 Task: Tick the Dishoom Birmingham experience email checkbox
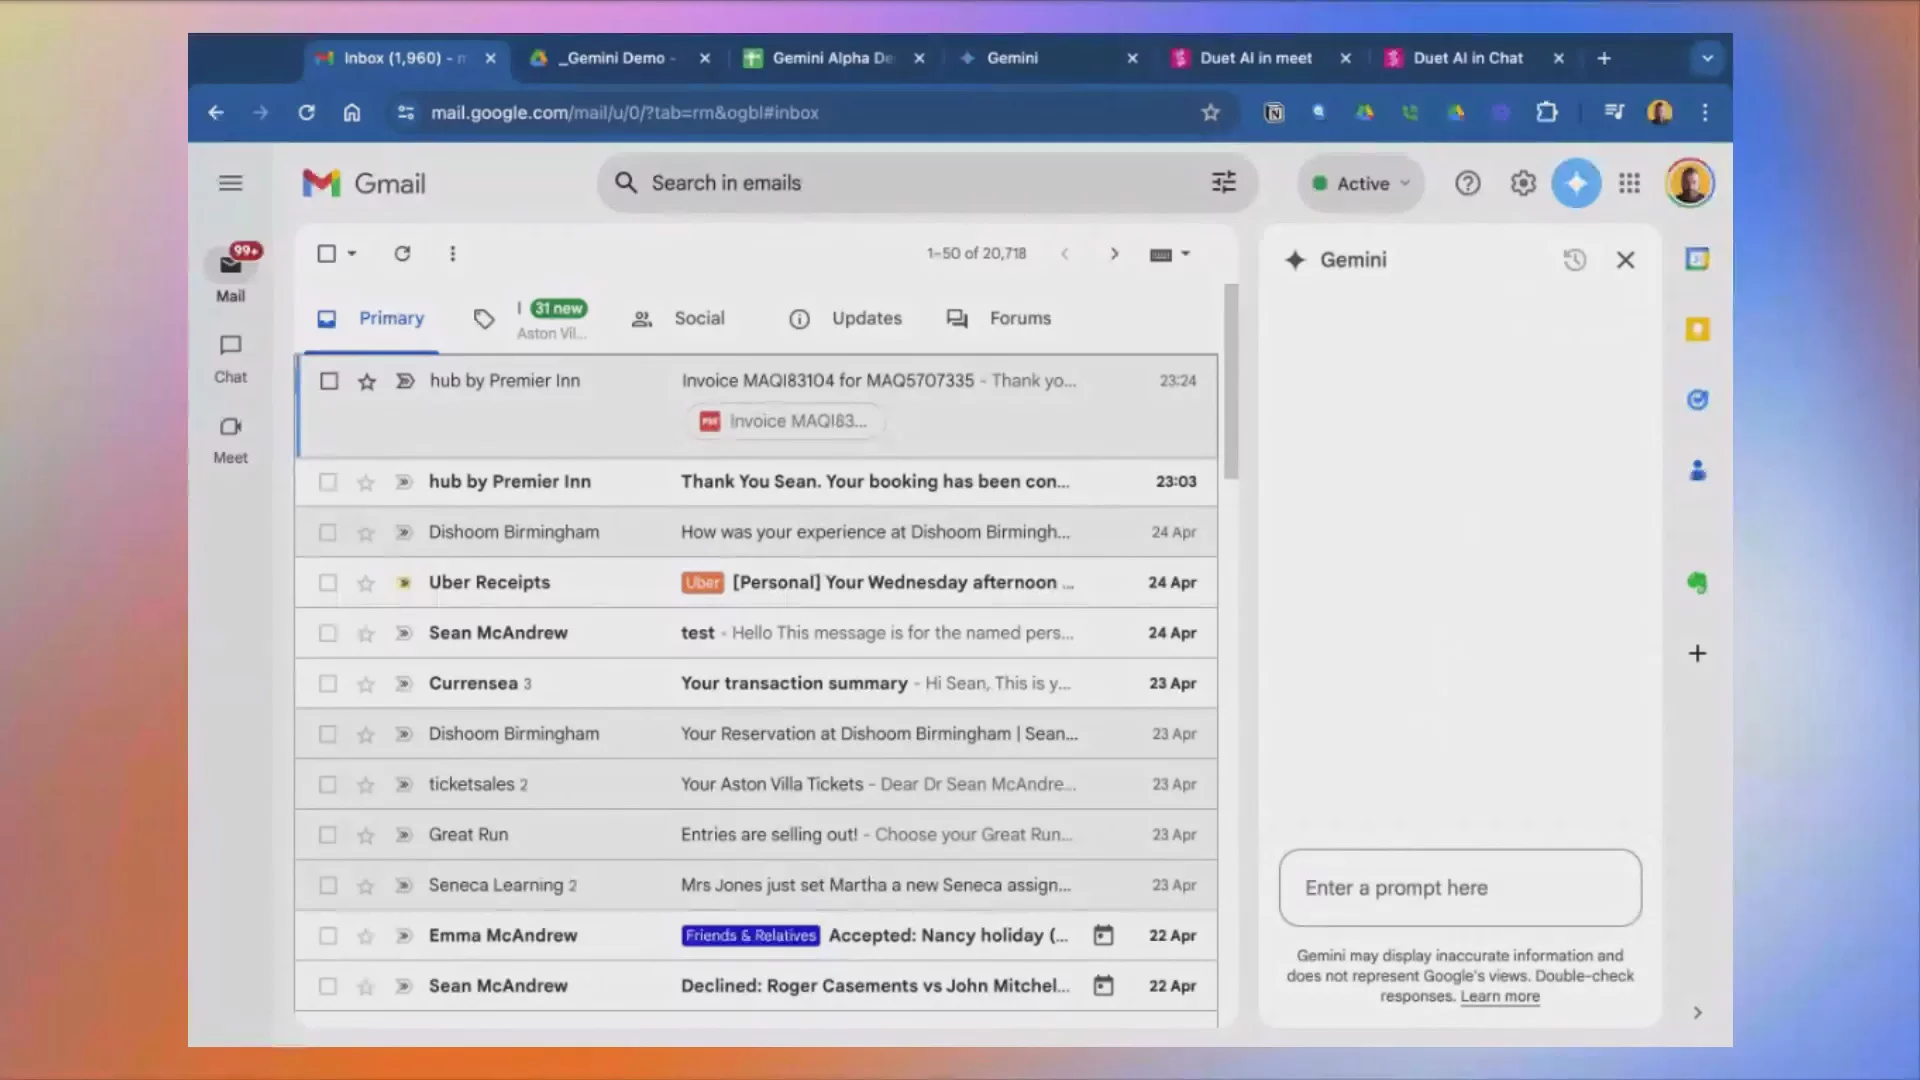(x=327, y=532)
